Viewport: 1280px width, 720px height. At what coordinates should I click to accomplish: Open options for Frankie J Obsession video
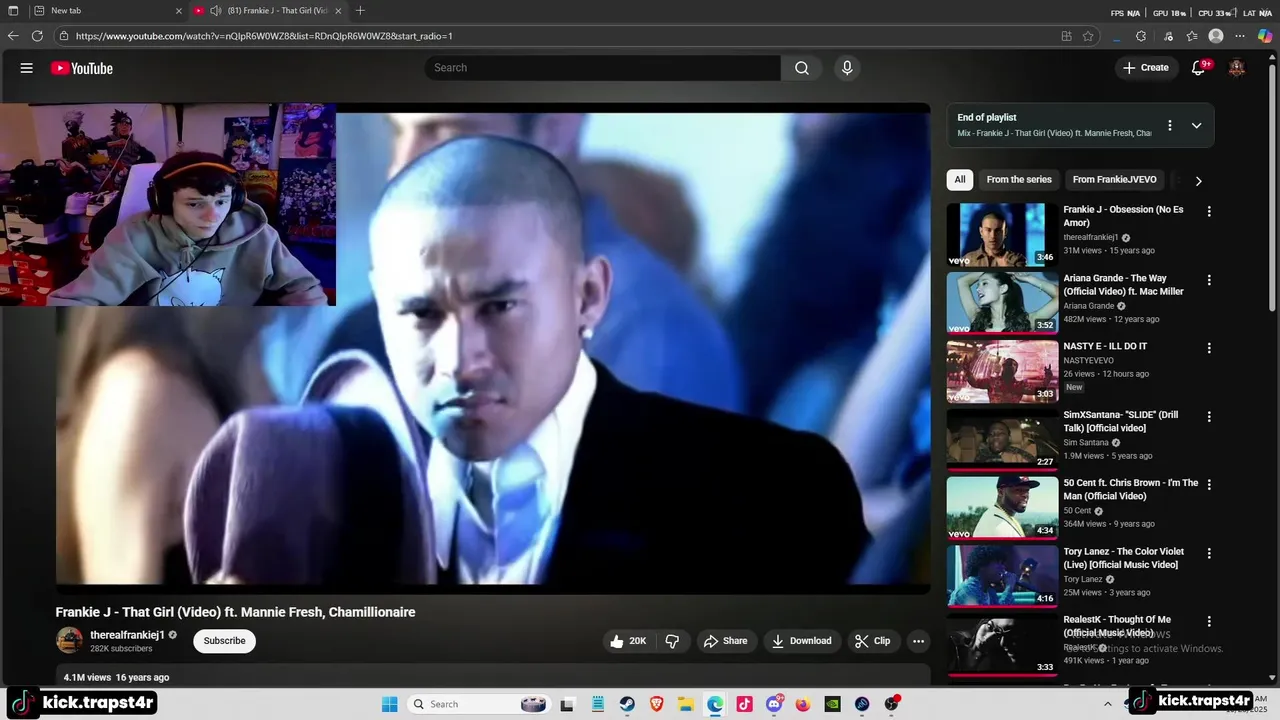1209,212
